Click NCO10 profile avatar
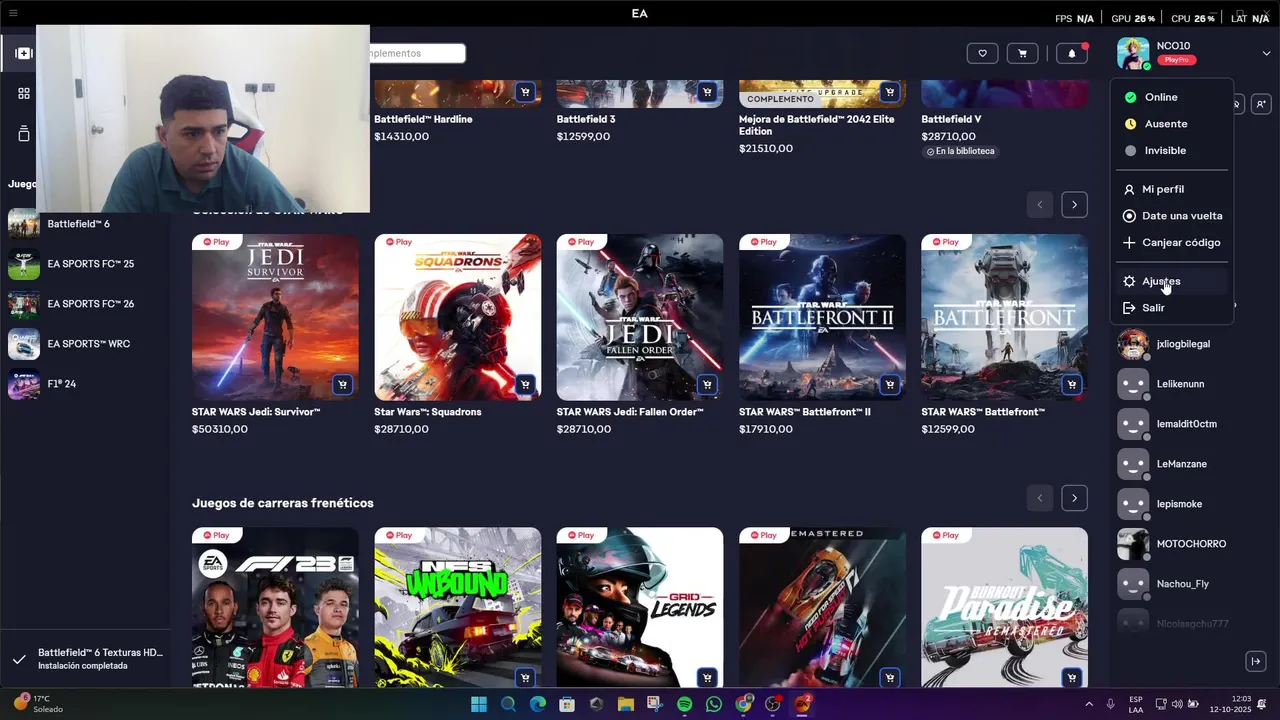The width and height of the screenshot is (1280, 720). point(1133,53)
